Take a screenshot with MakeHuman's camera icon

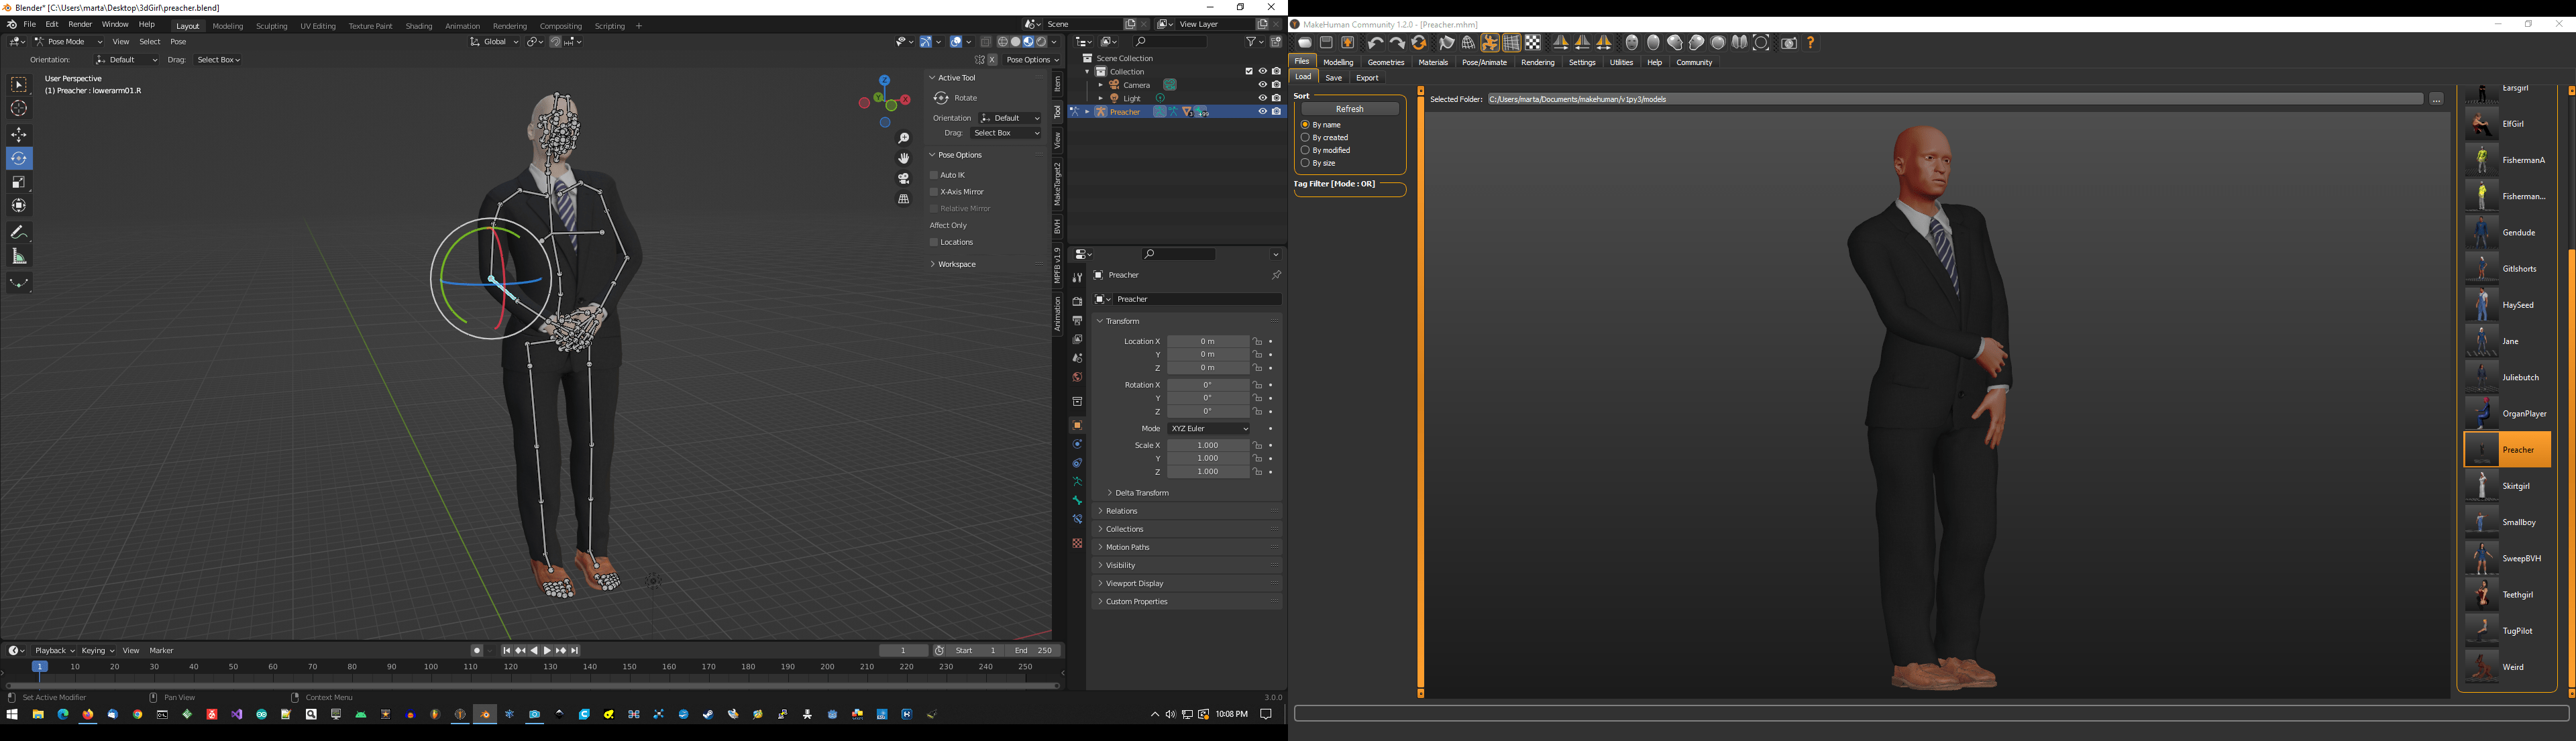pos(1788,43)
